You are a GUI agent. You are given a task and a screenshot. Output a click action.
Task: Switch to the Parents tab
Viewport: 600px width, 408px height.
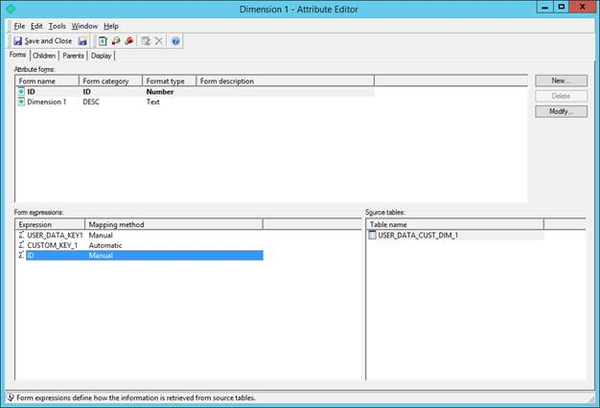[73, 56]
